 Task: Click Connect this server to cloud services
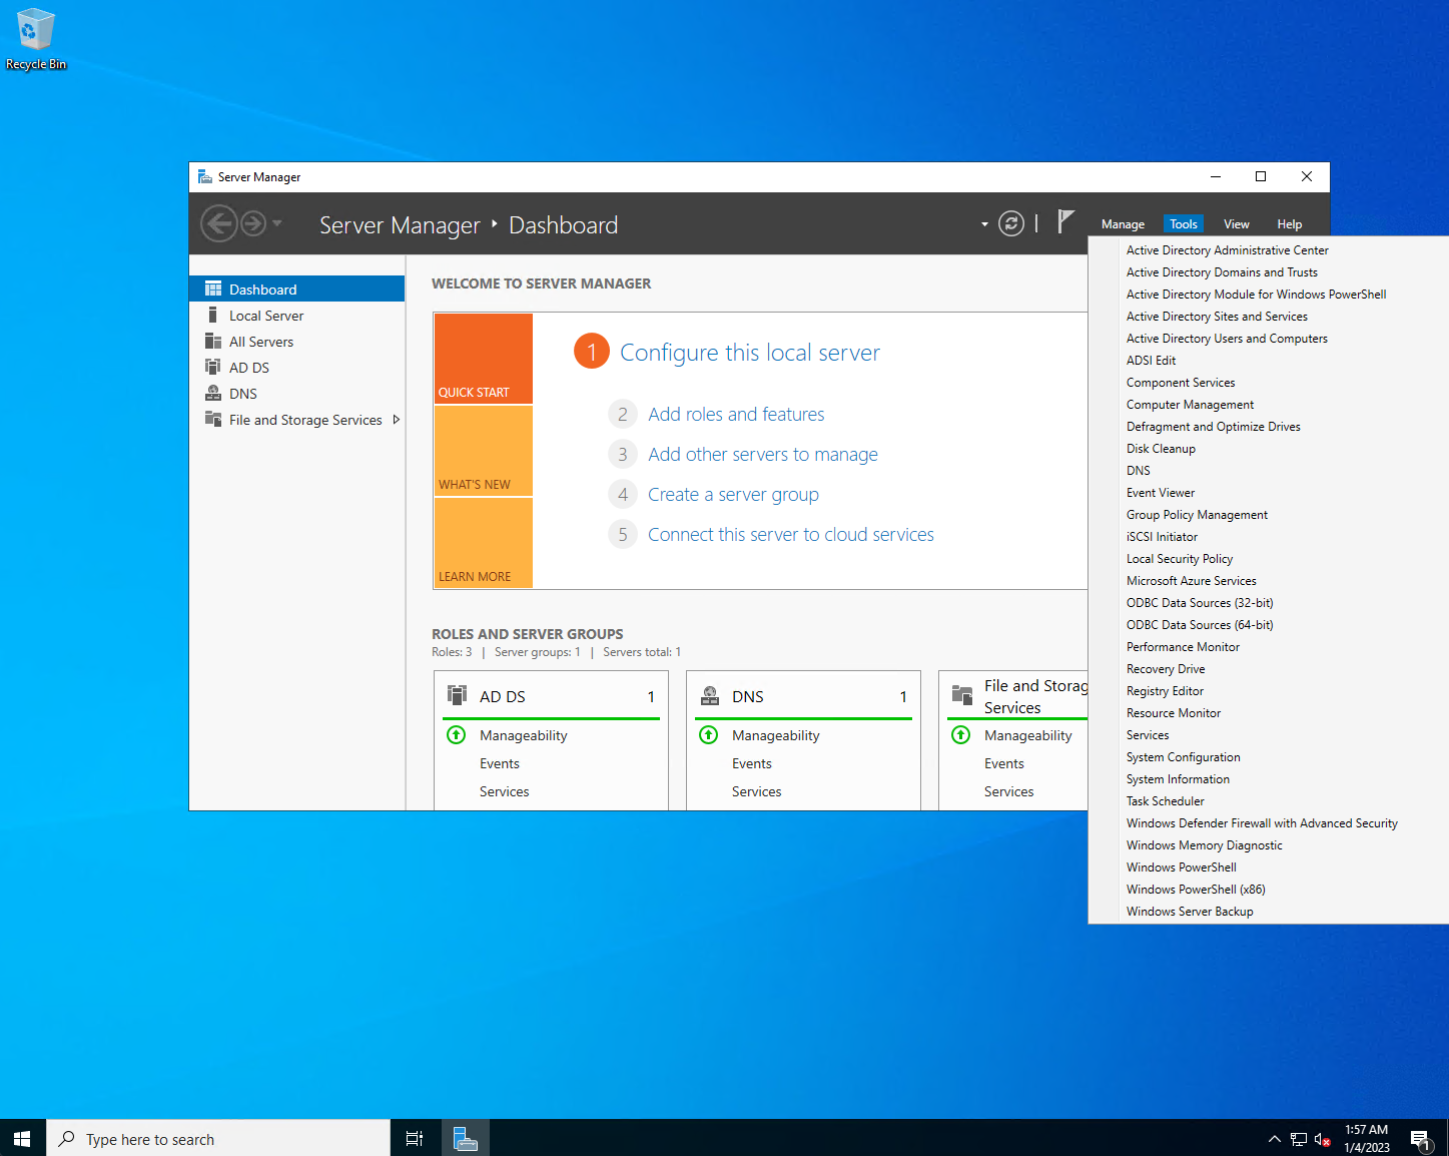tap(791, 534)
